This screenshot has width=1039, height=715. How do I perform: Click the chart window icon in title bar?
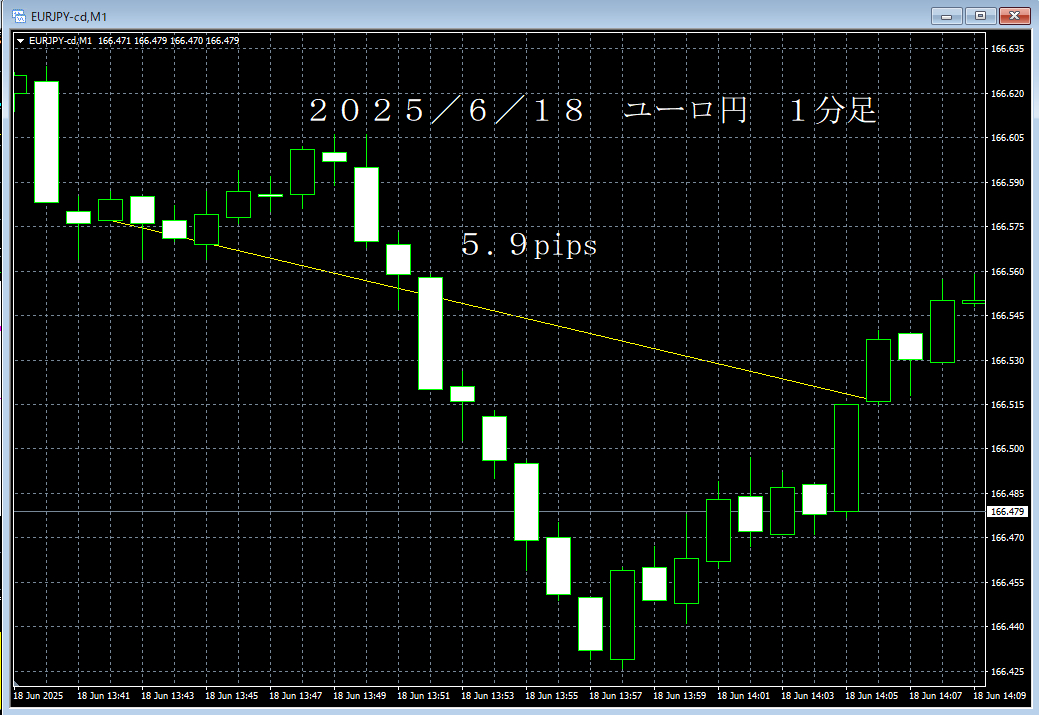click(19, 16)
